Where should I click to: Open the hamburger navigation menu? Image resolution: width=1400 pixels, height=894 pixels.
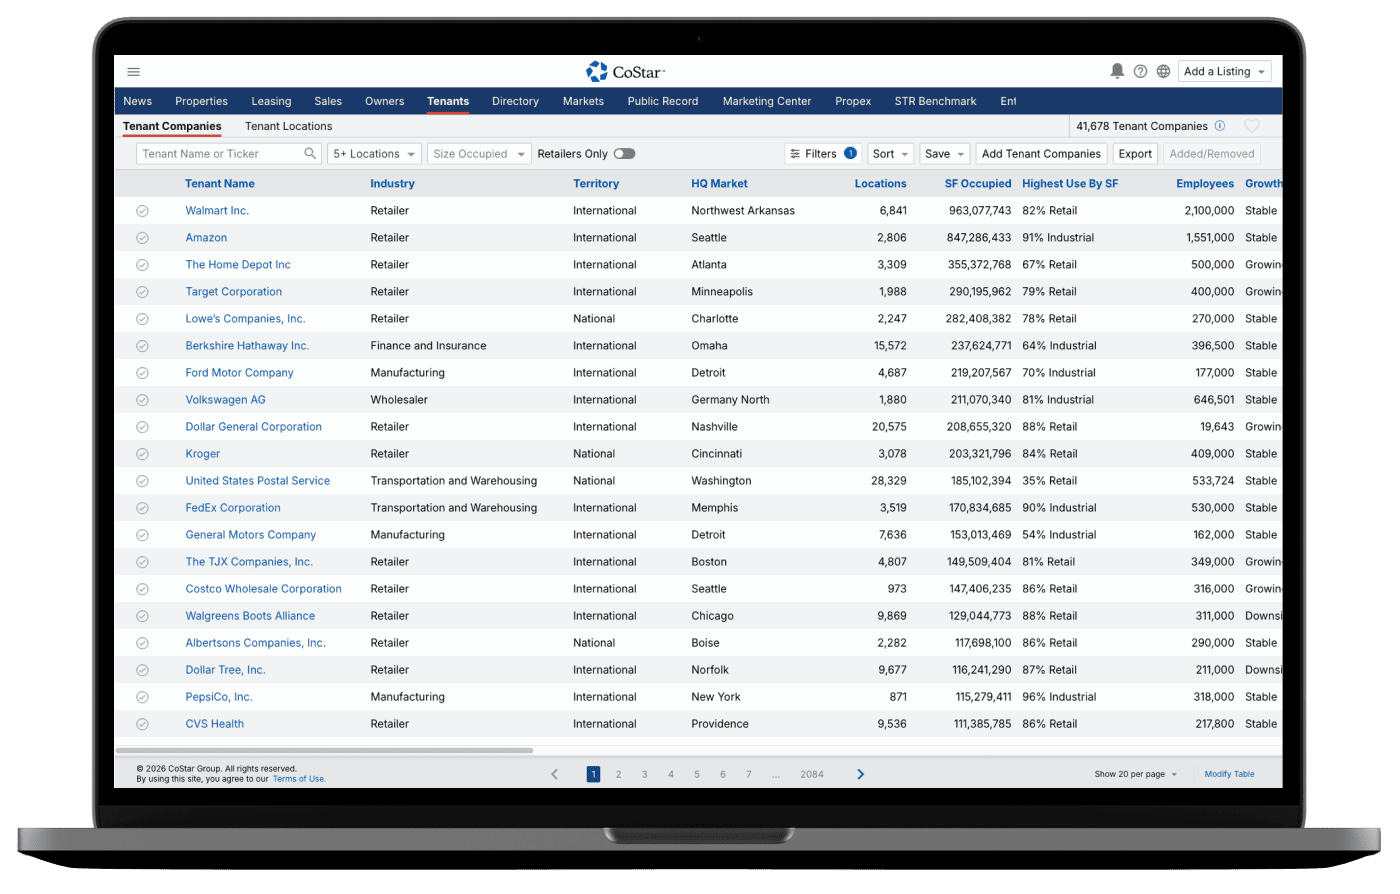(134, 72)
